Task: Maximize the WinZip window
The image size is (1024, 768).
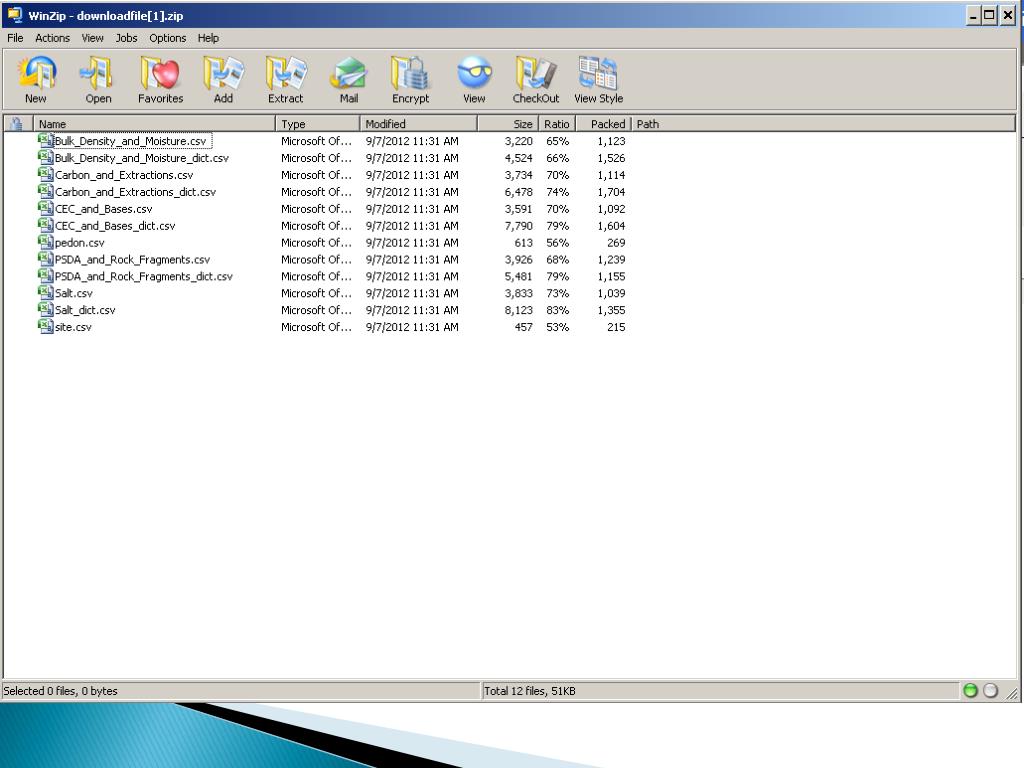Action: tap(990, 16)
